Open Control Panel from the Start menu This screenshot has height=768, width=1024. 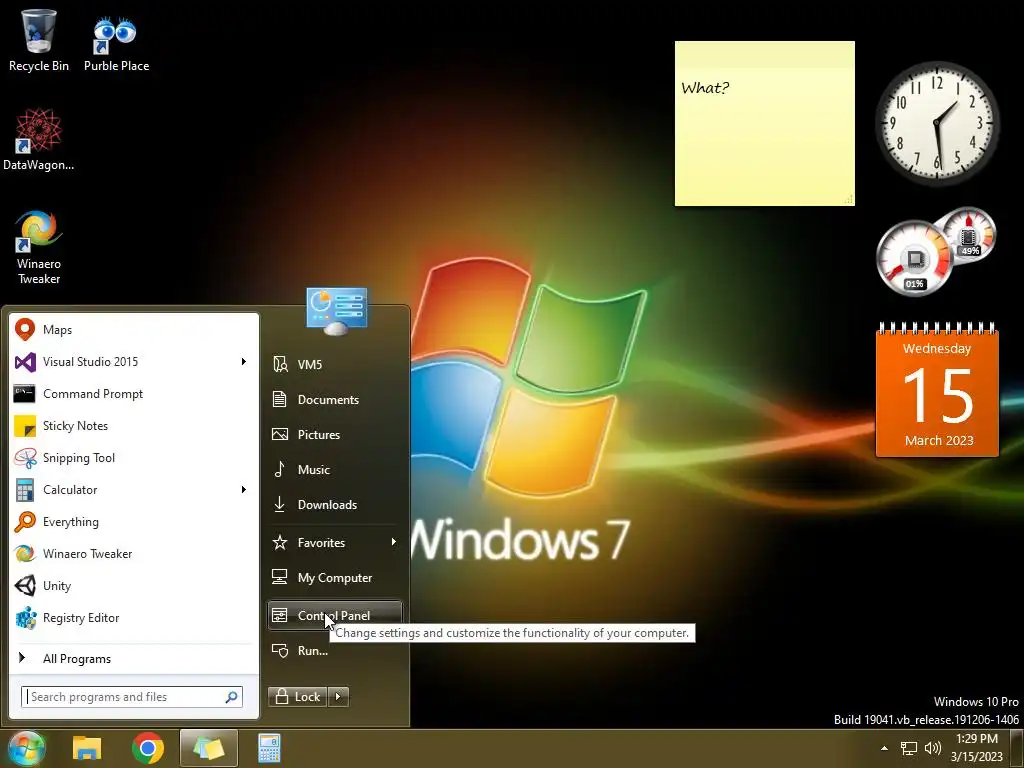[334, 616]
